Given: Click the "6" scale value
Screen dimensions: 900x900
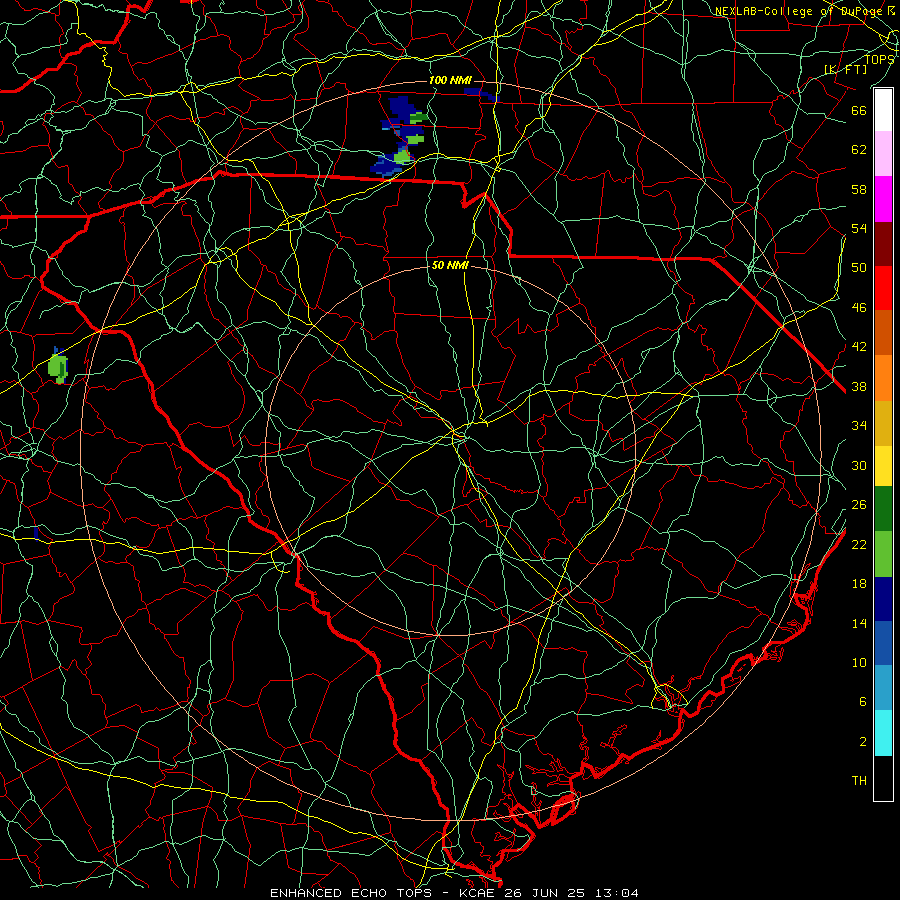Looking at the screenshot, I should coord(863,702).
